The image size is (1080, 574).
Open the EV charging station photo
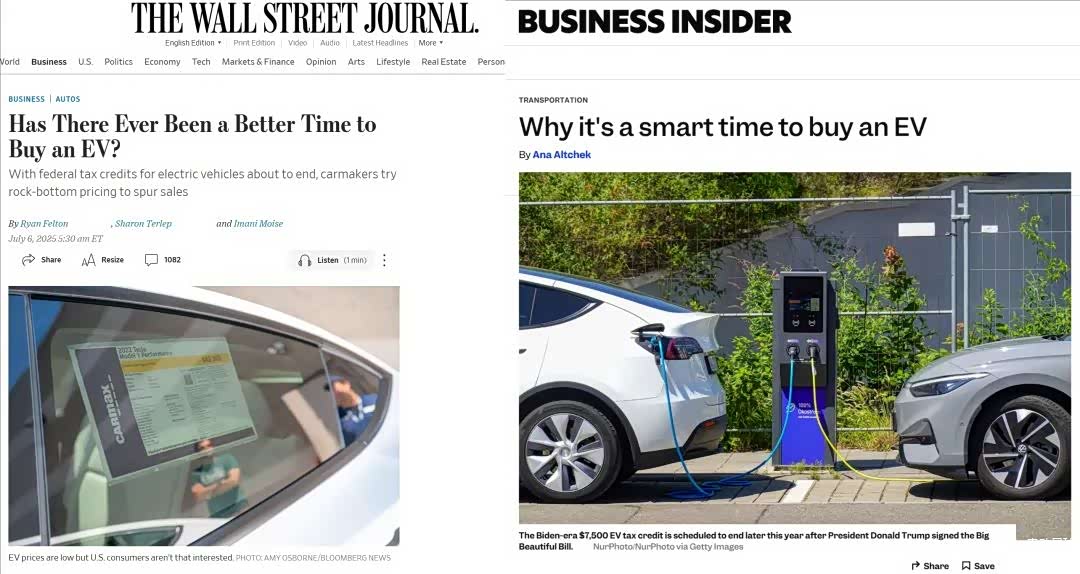pos(795,347)
